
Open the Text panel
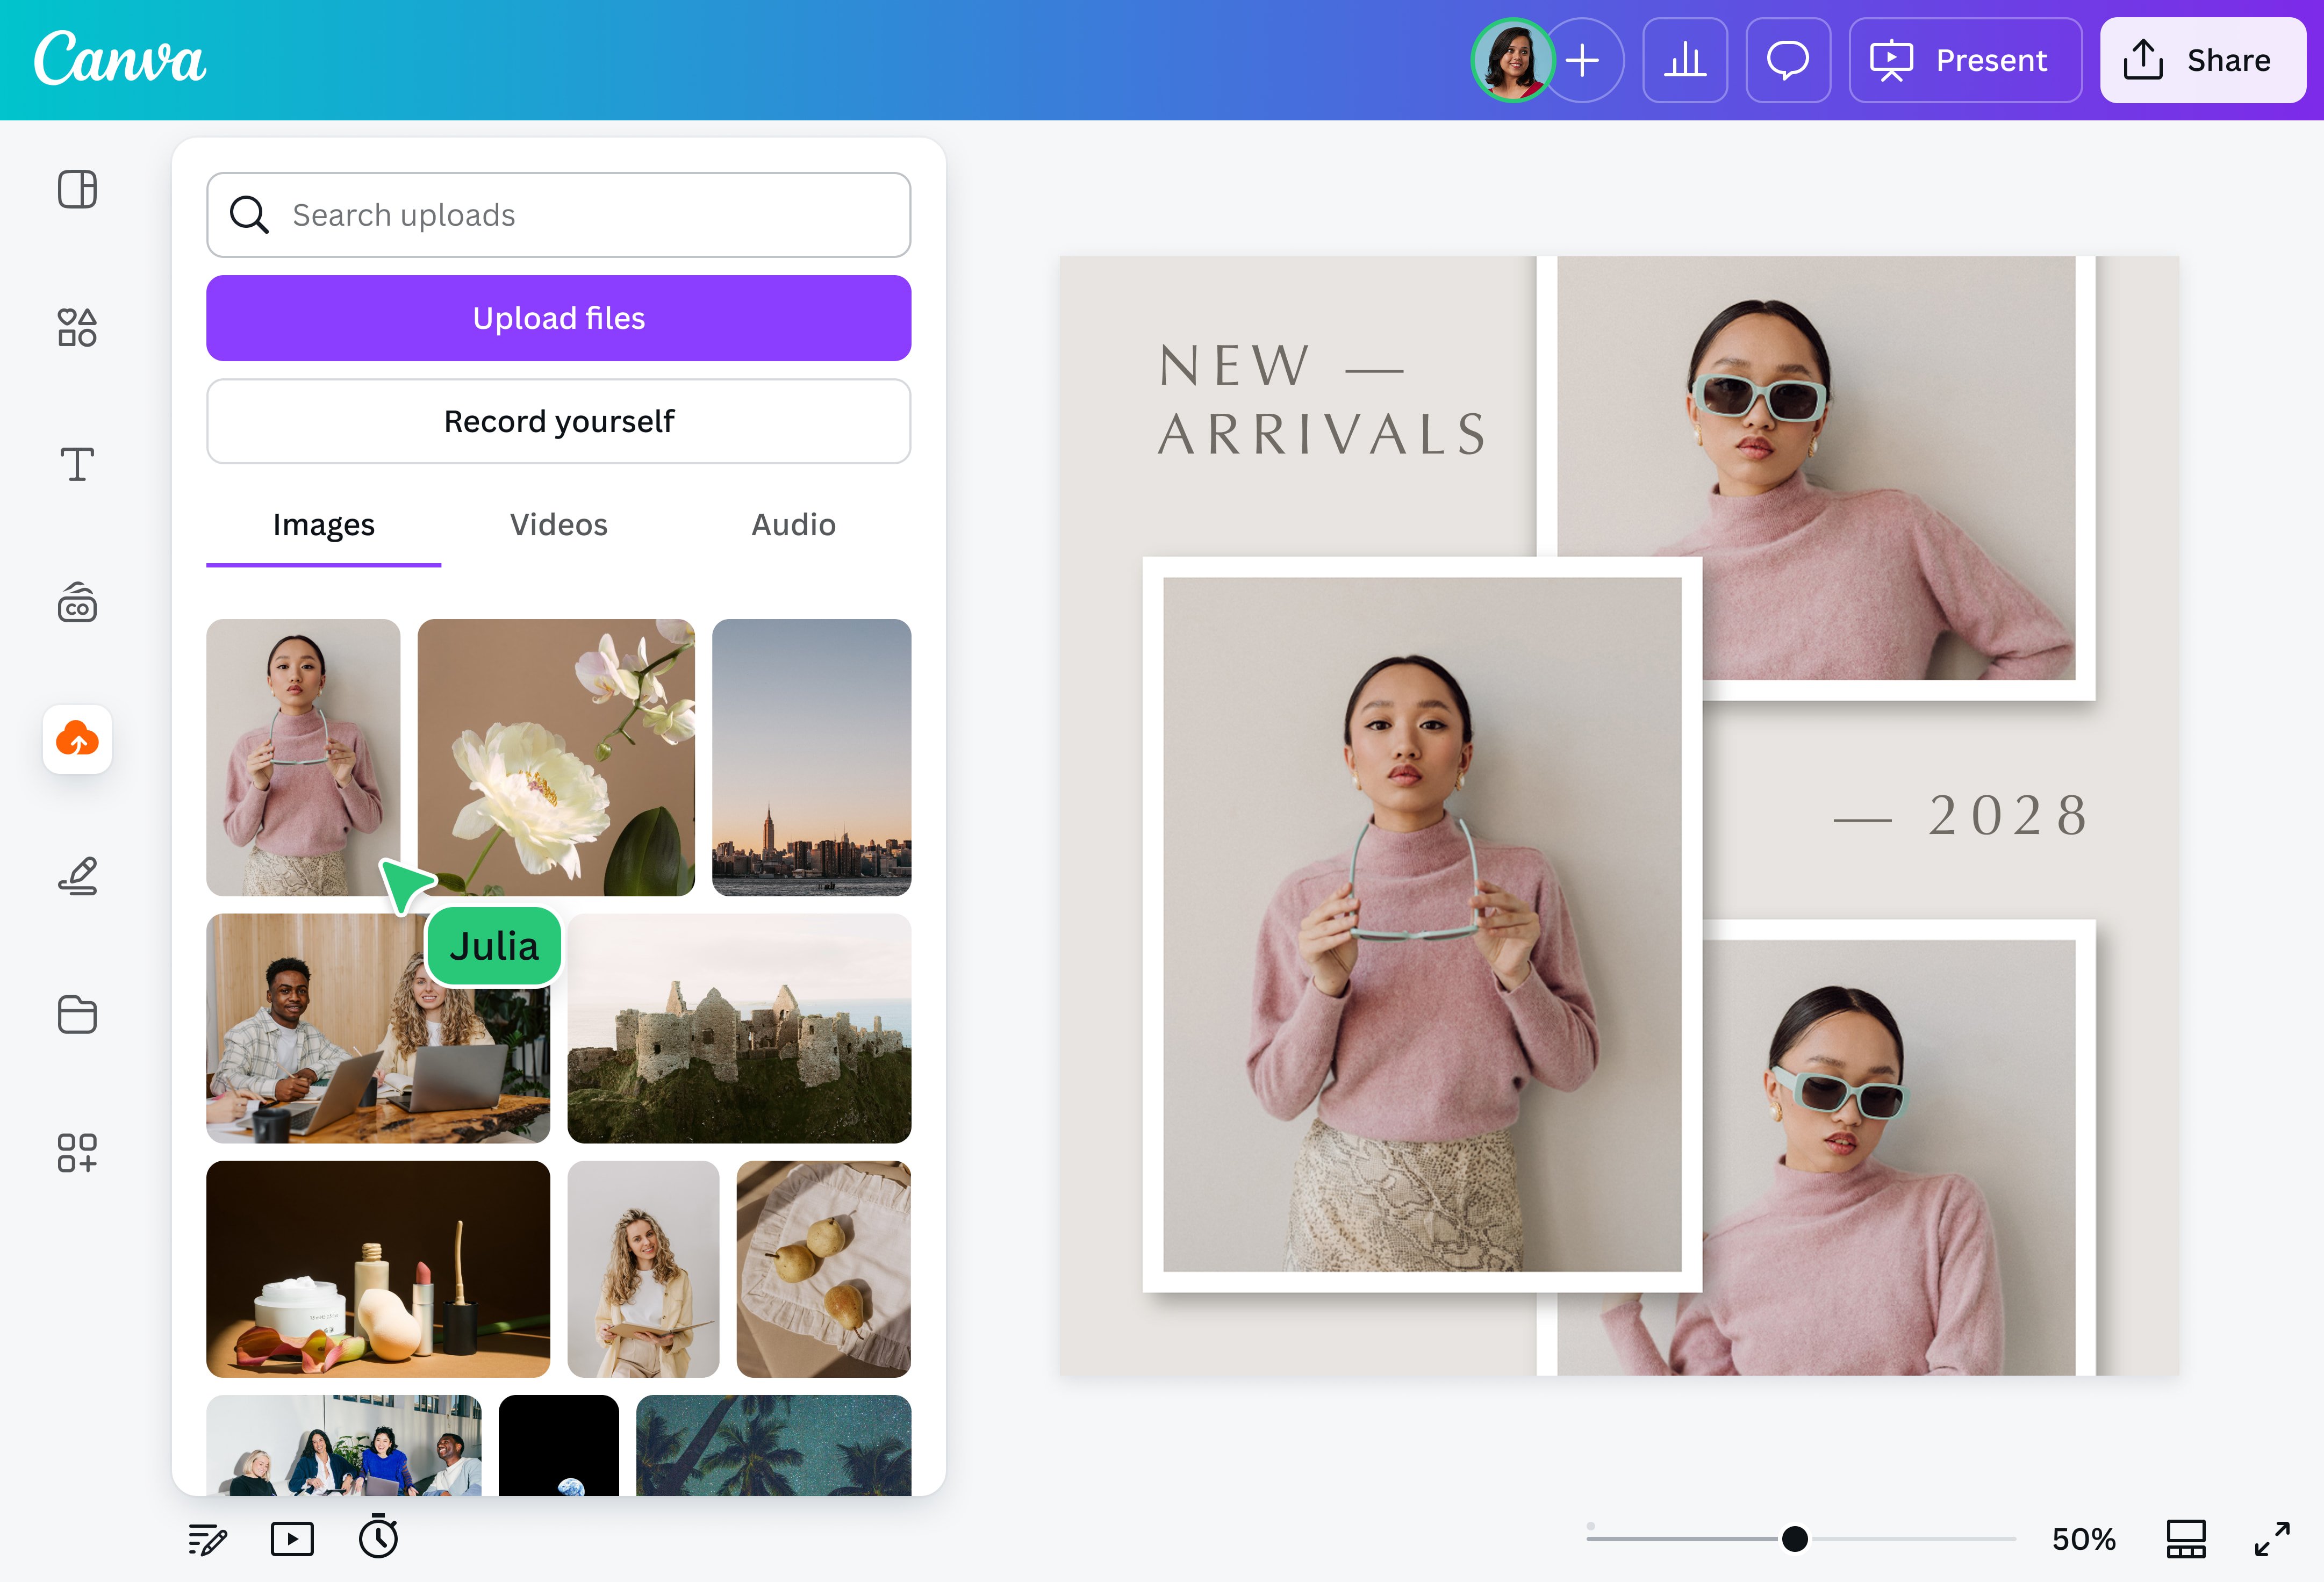coord(78,465)
